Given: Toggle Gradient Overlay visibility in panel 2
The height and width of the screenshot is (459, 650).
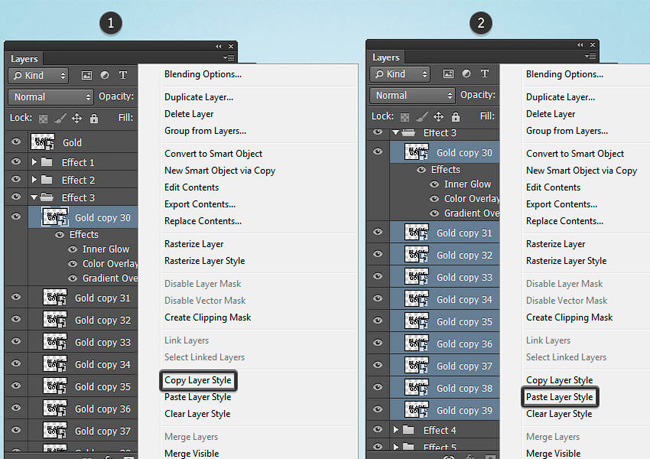Looking at the screenshot, I should pos(434,214).
